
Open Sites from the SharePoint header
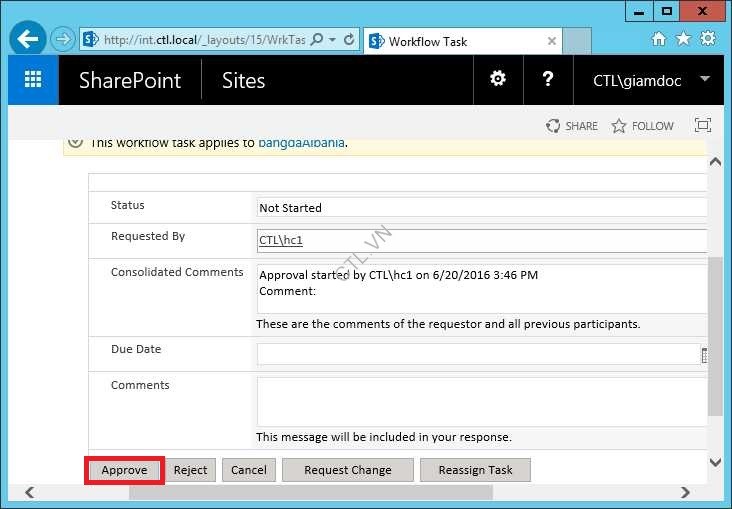point(243,81)
